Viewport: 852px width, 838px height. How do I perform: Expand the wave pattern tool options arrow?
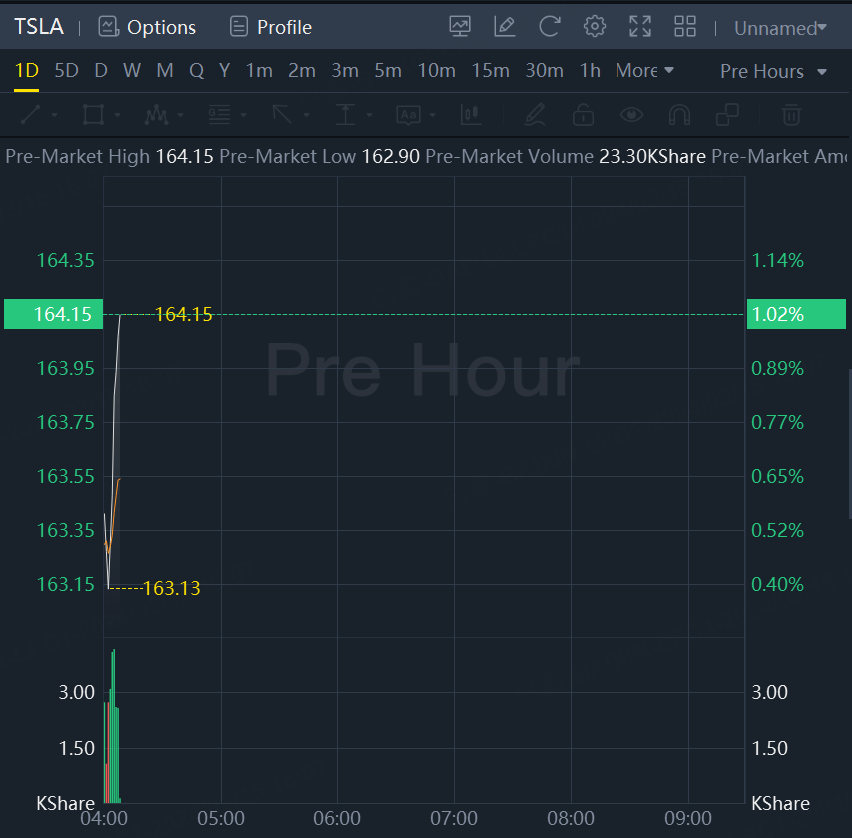(180, 115)
